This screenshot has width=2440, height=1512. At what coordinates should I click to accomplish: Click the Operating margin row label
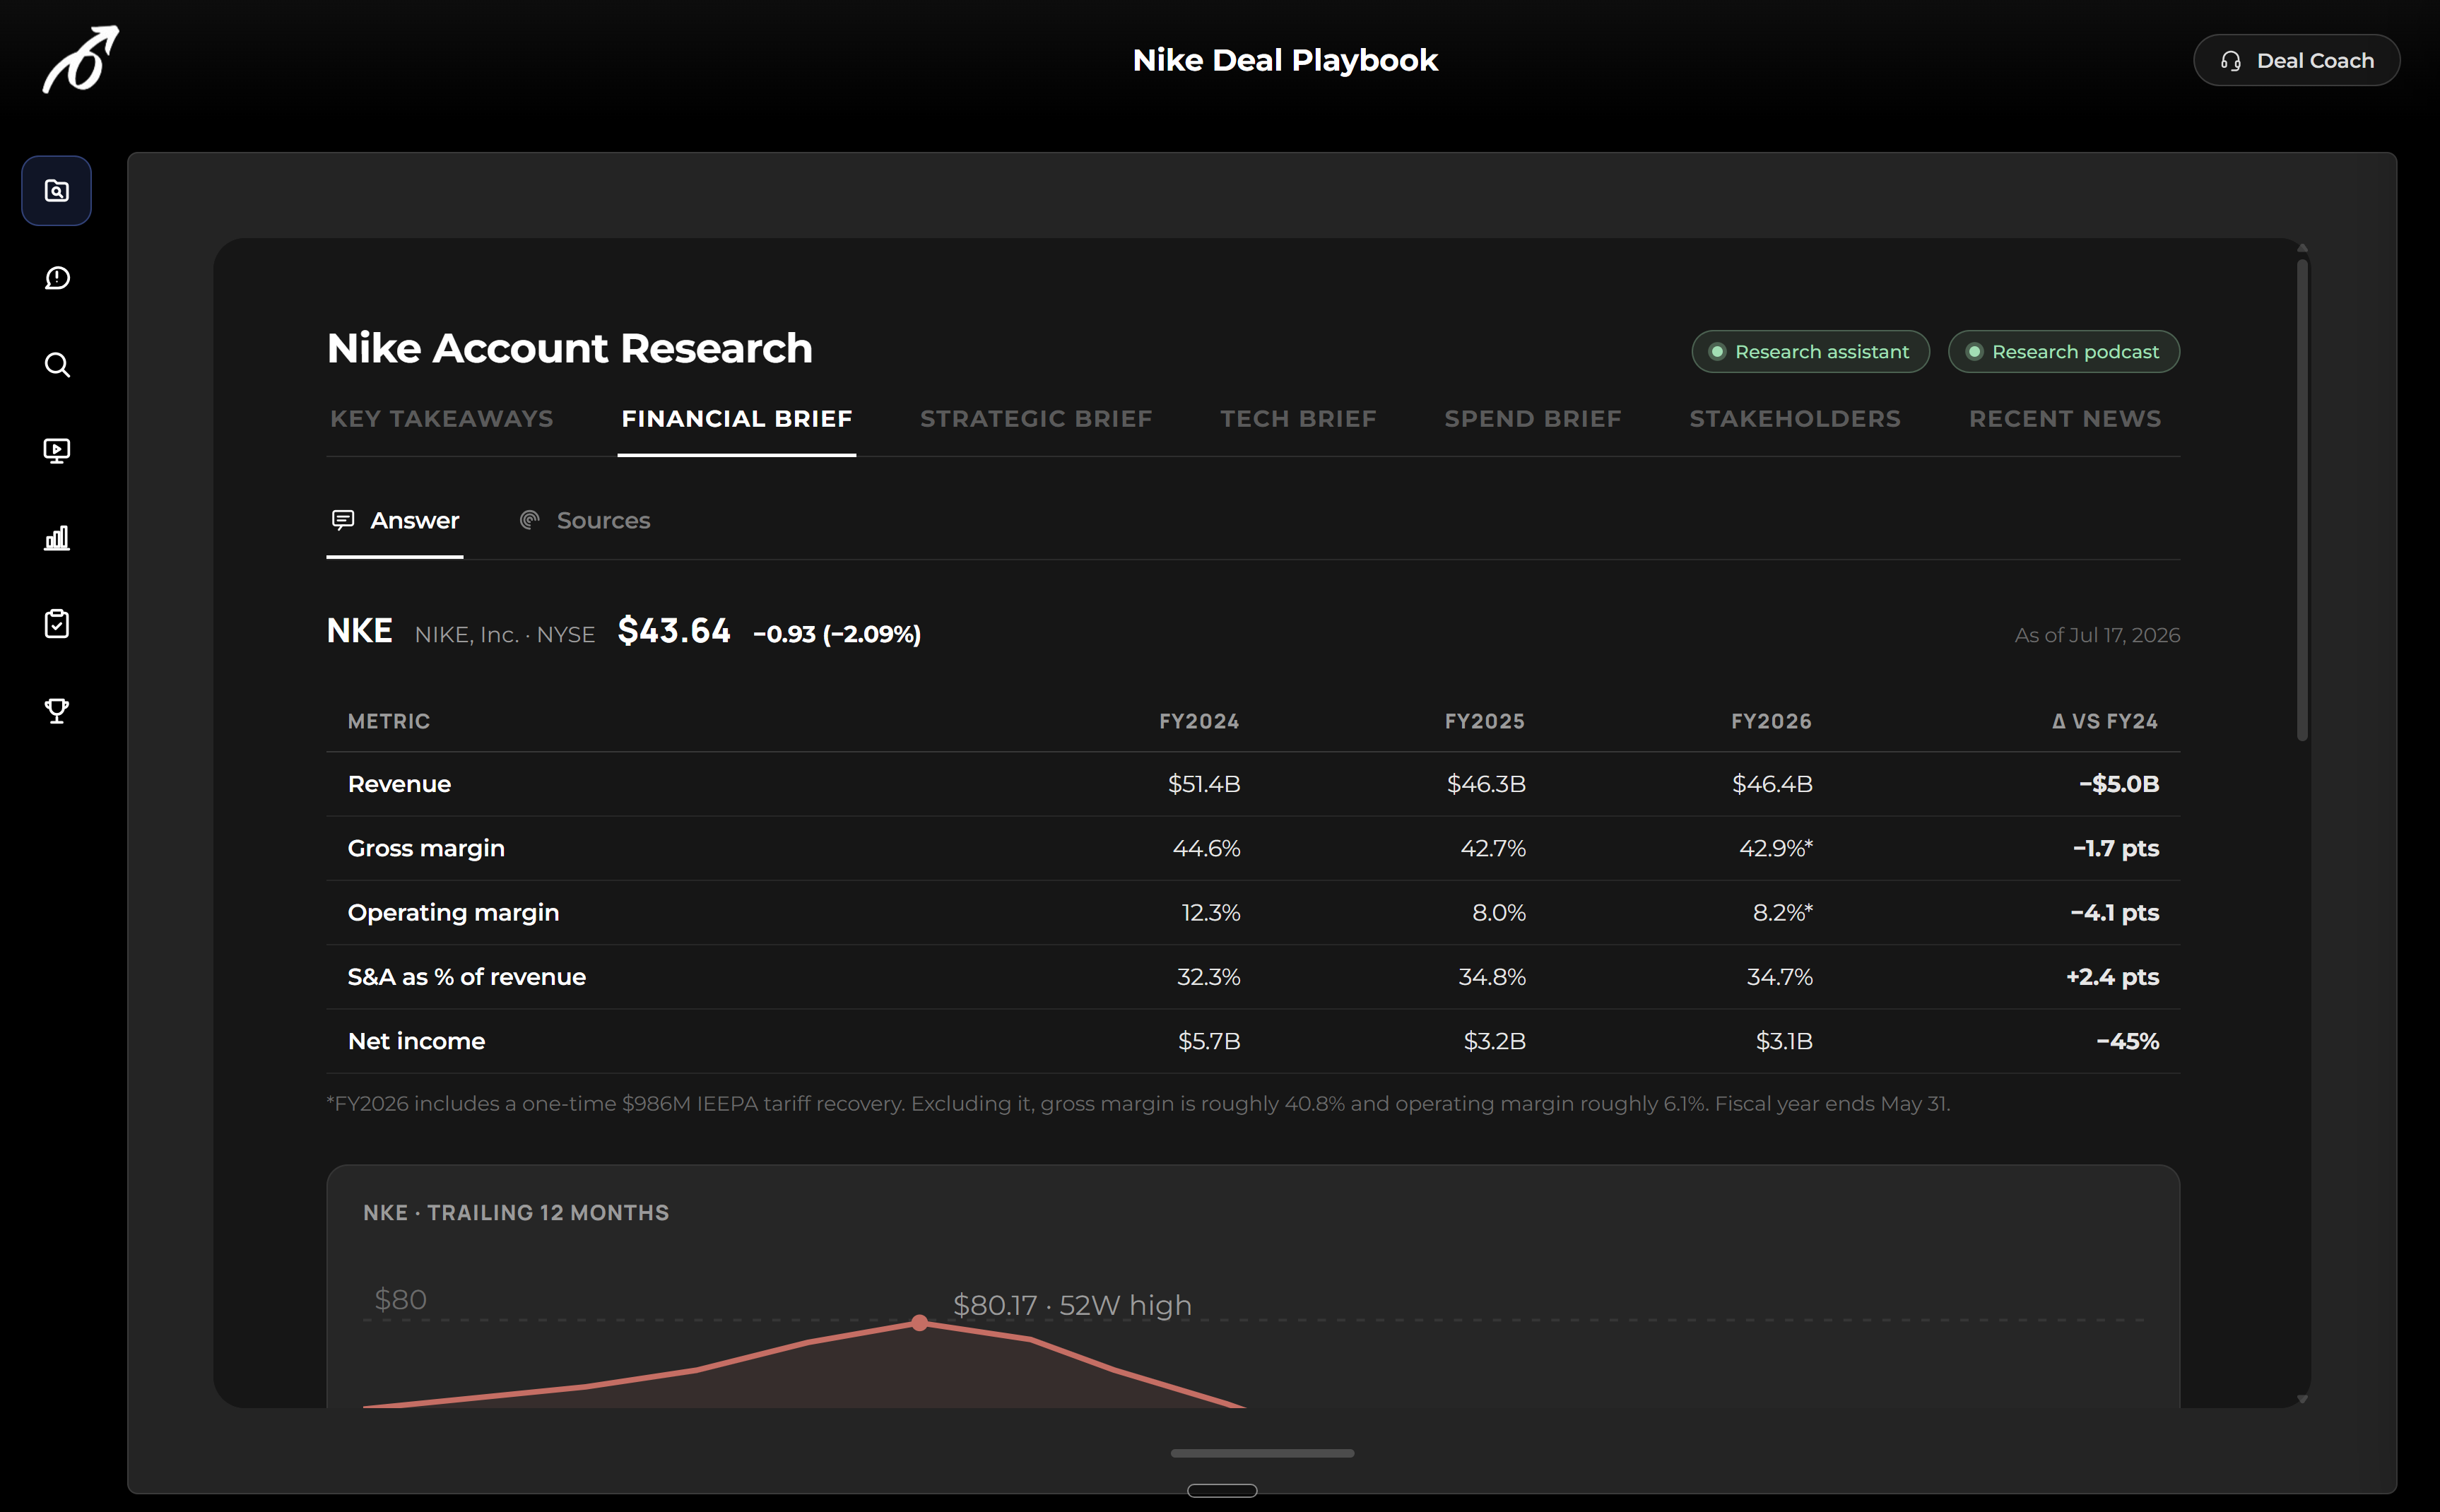click(x=453, y=913)
